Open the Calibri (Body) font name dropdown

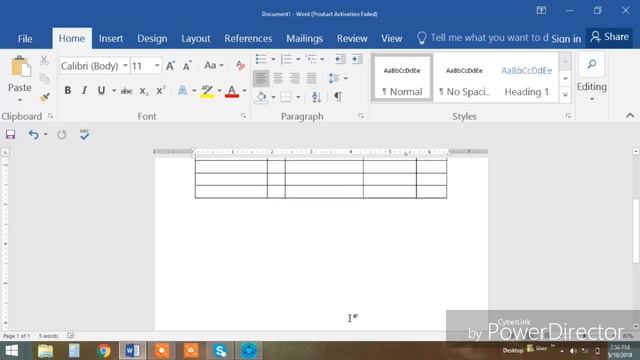(x=125, y=66)
